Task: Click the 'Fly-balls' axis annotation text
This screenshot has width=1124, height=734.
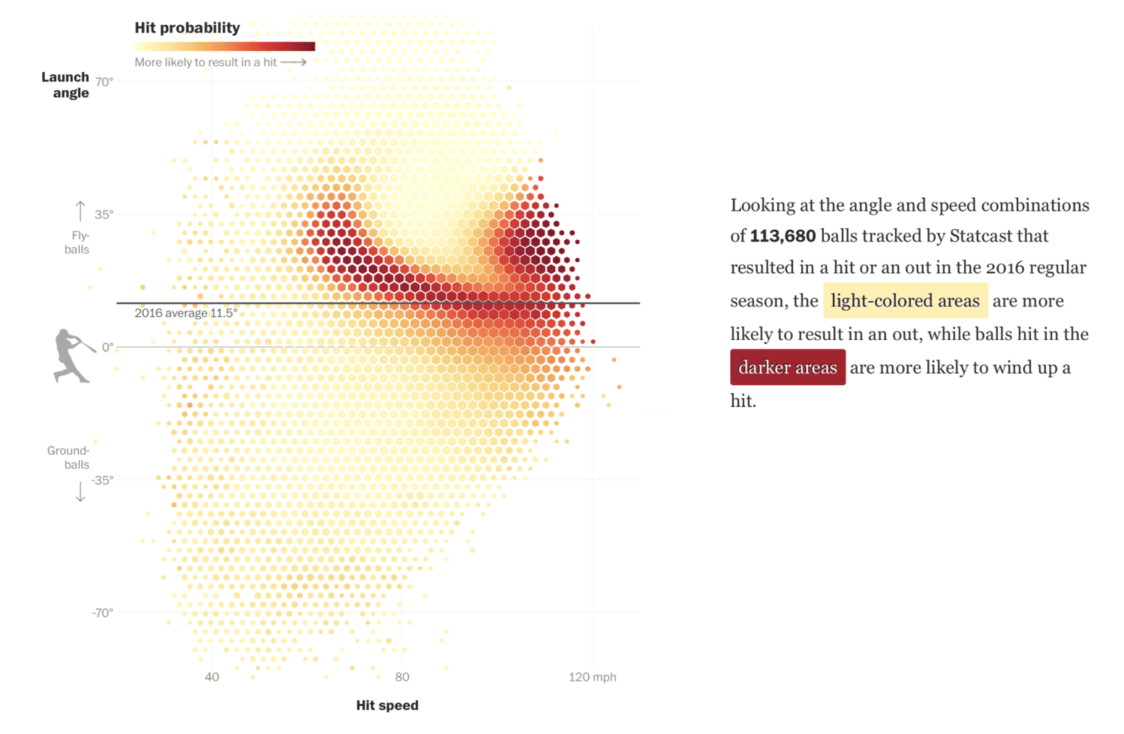Action: pos(77,242)
